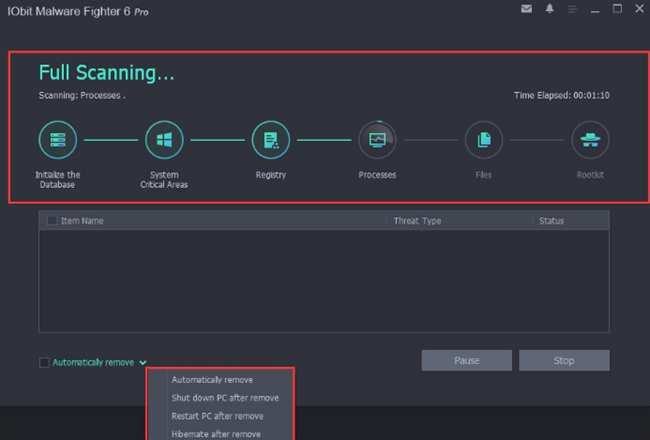
Task: Click the Files stage label
Action: click(484, 175)
